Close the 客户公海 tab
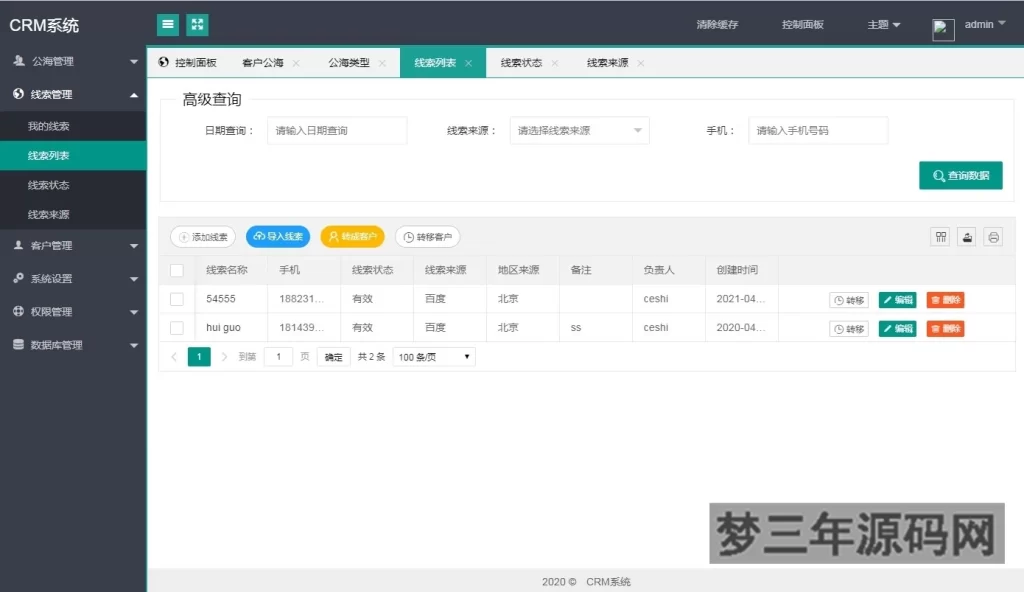This screenshot has width=1024, height=592. coord(296,63)
